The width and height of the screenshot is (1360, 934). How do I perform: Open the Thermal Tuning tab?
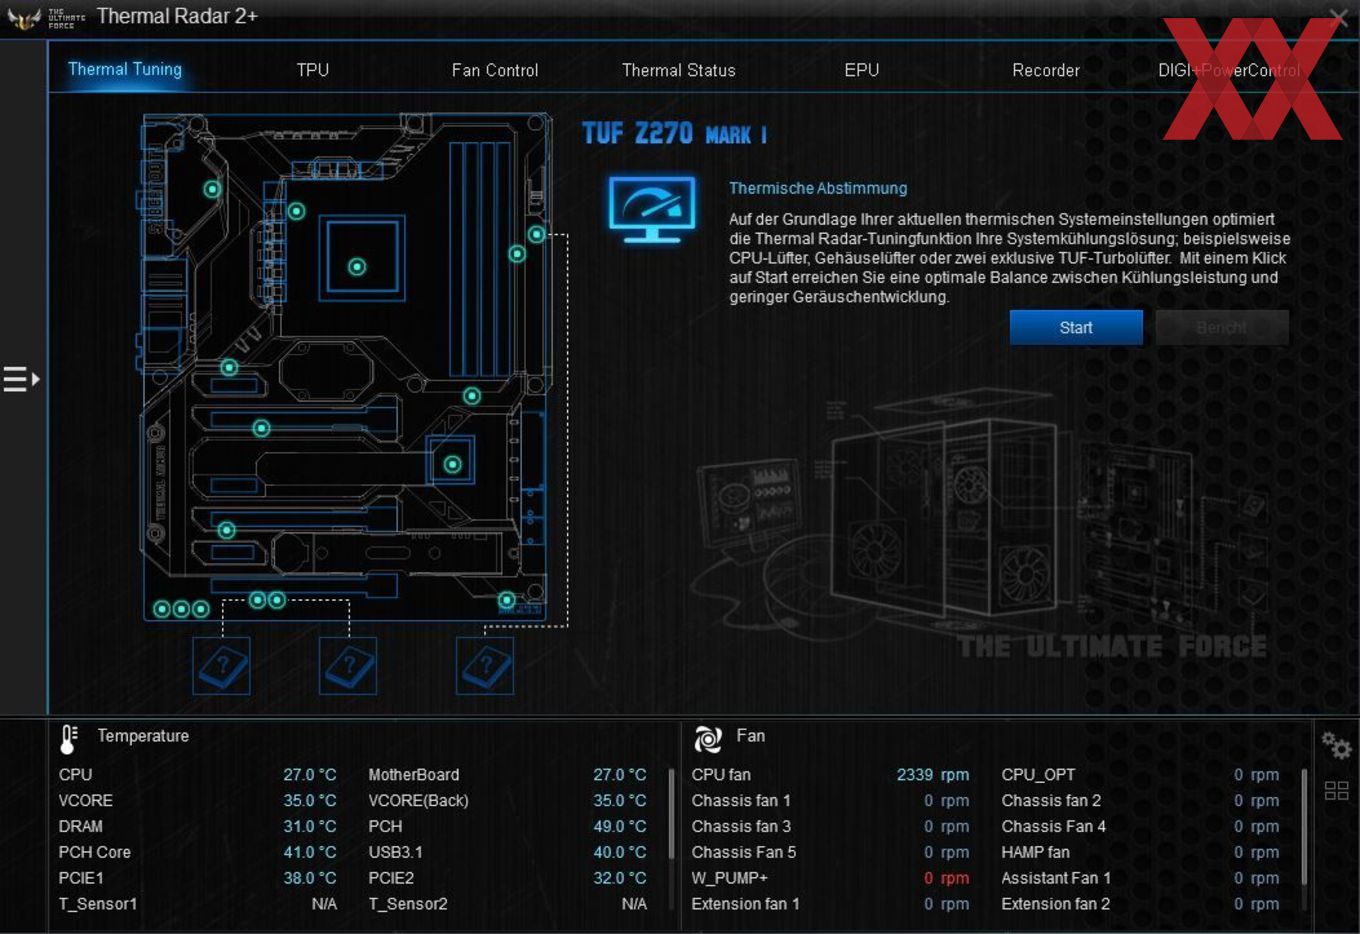pos(125,69)
